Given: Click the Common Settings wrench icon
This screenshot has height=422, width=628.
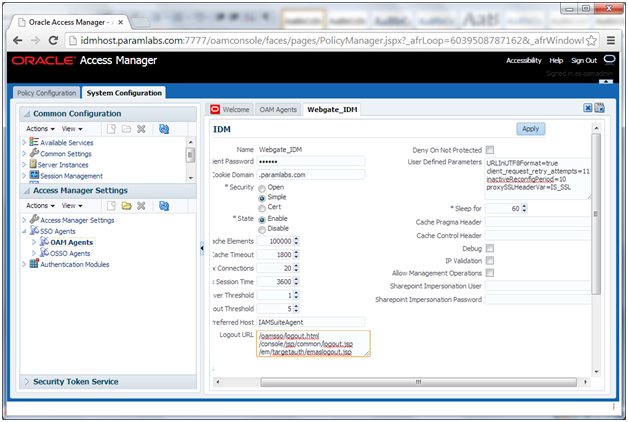Looking at the screenshot, I should pyautogui.click(x=34, y=153).
